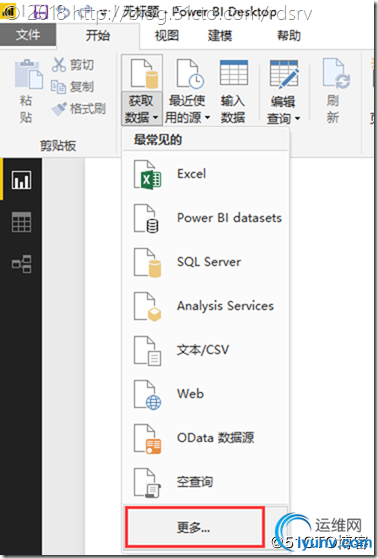Click the 编辑查询 table-pencil icon

click(284, 74)
